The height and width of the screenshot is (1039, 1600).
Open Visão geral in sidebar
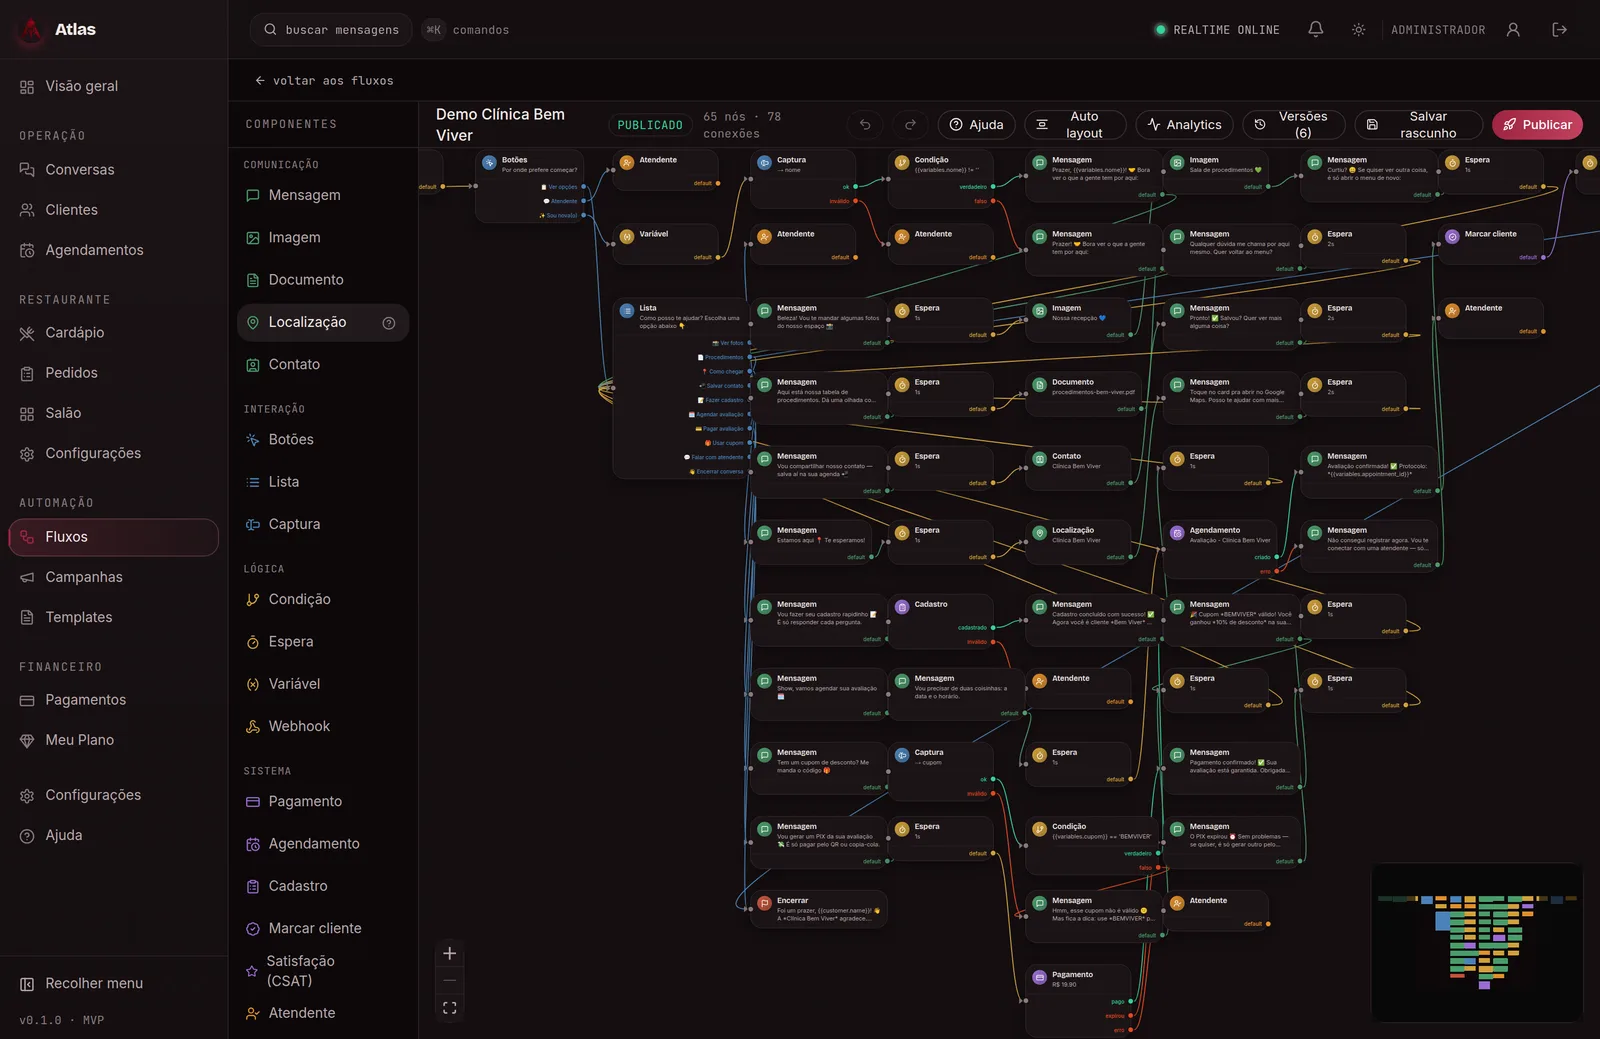pyautogui.click(x=113, y=87)
